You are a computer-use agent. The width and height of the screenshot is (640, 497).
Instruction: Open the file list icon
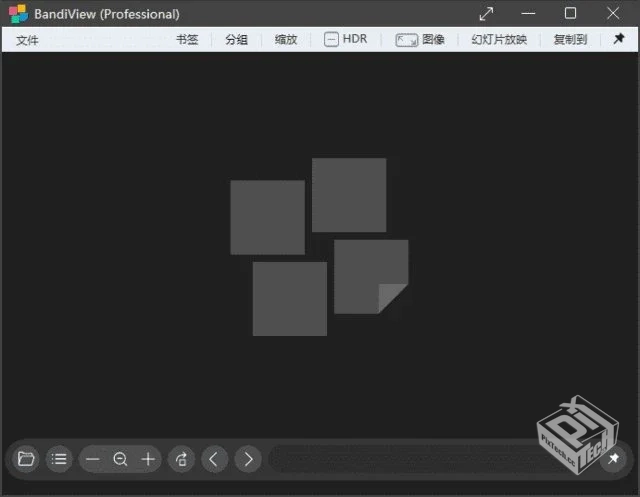click(x=59, y=459)
